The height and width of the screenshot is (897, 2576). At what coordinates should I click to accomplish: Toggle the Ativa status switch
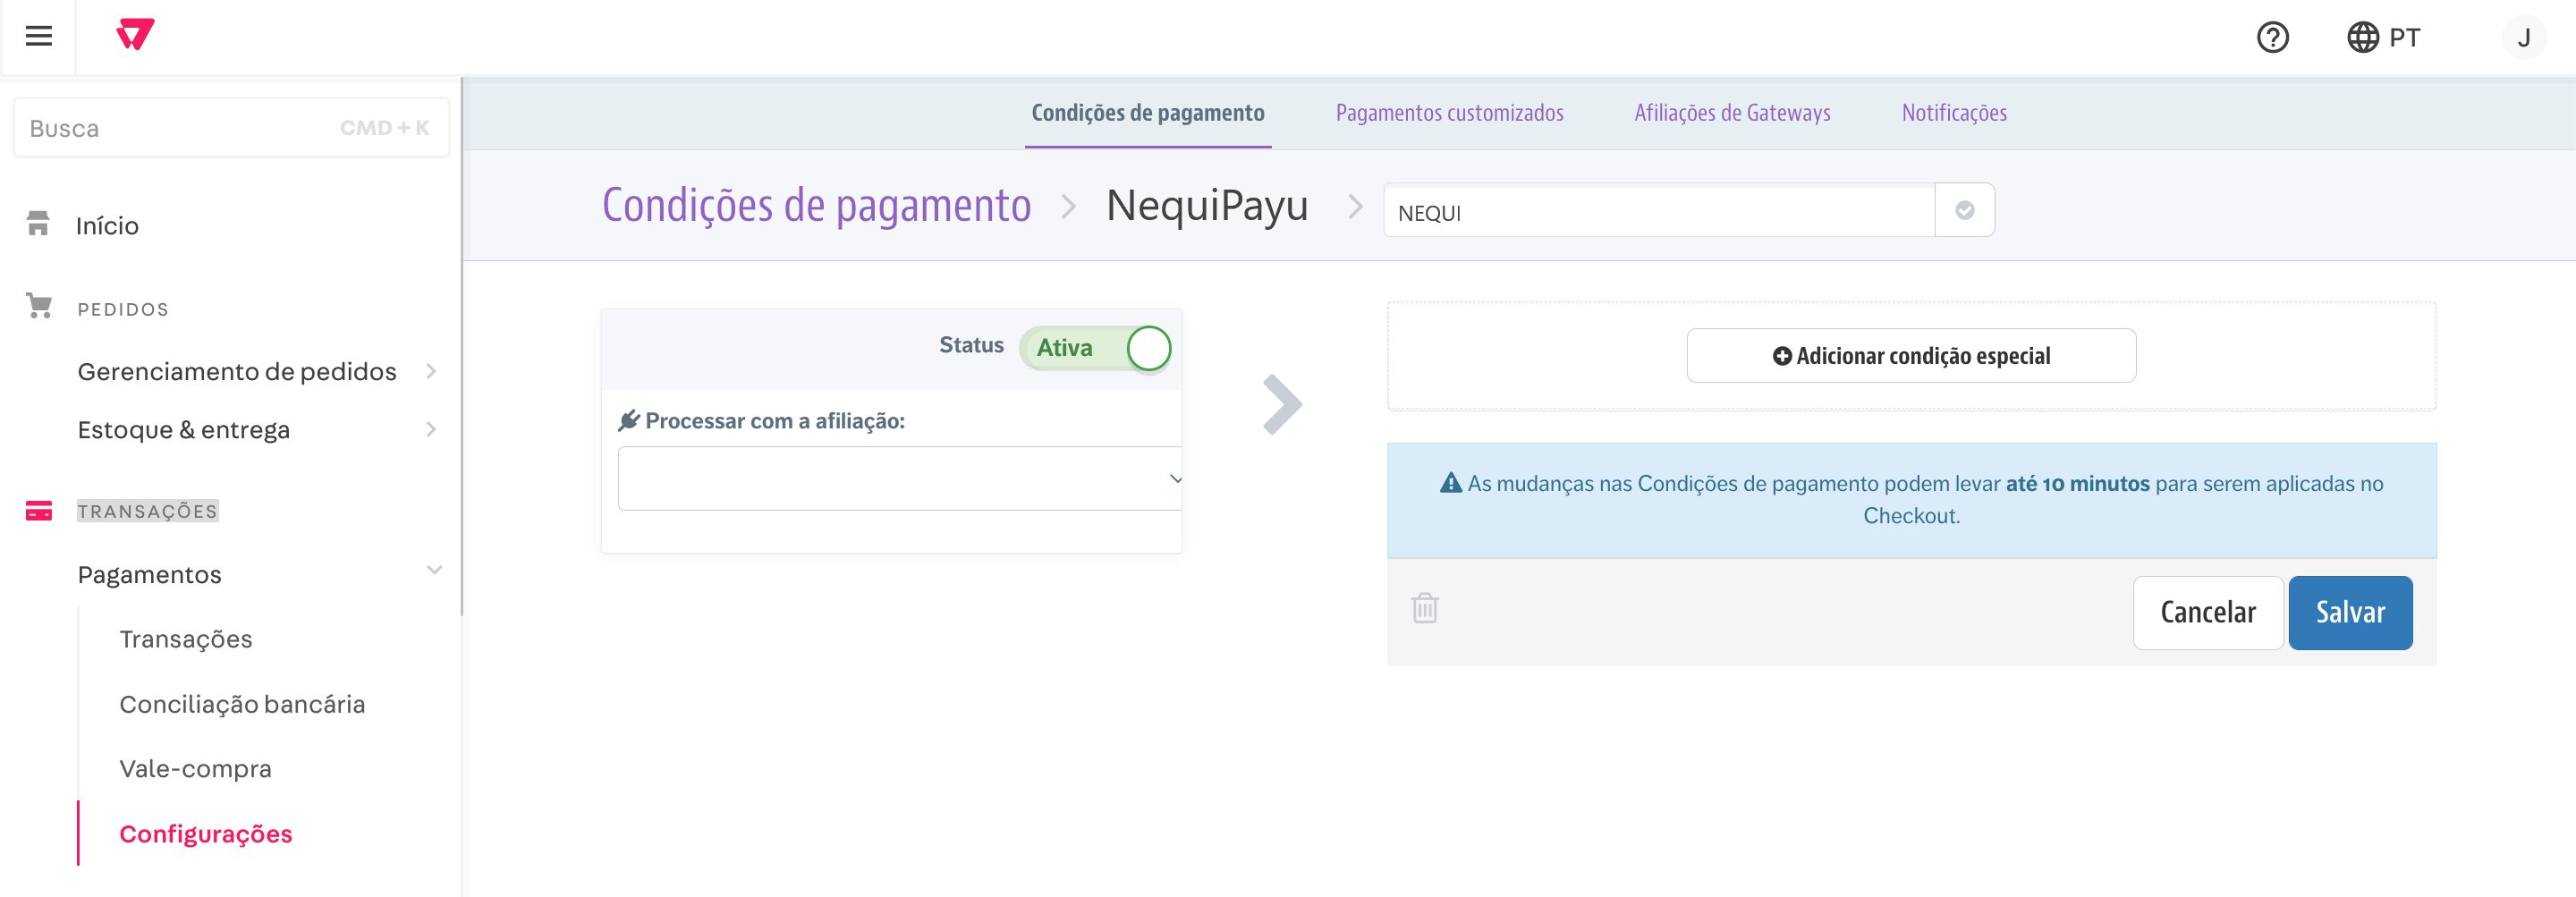[x=1095, y=348]
